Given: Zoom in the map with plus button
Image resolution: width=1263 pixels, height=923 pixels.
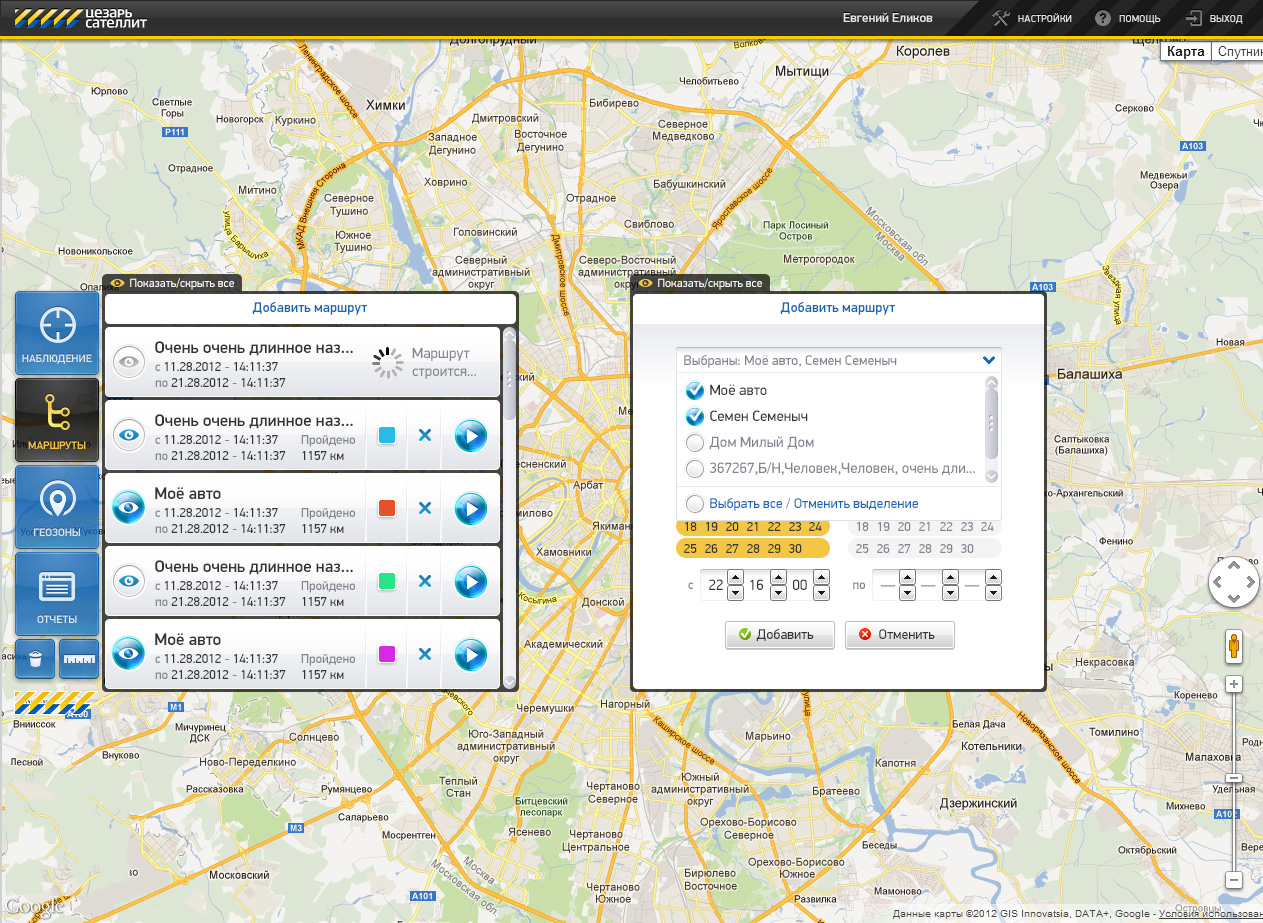Looking at the screenshot, I should click(1234, 685).
